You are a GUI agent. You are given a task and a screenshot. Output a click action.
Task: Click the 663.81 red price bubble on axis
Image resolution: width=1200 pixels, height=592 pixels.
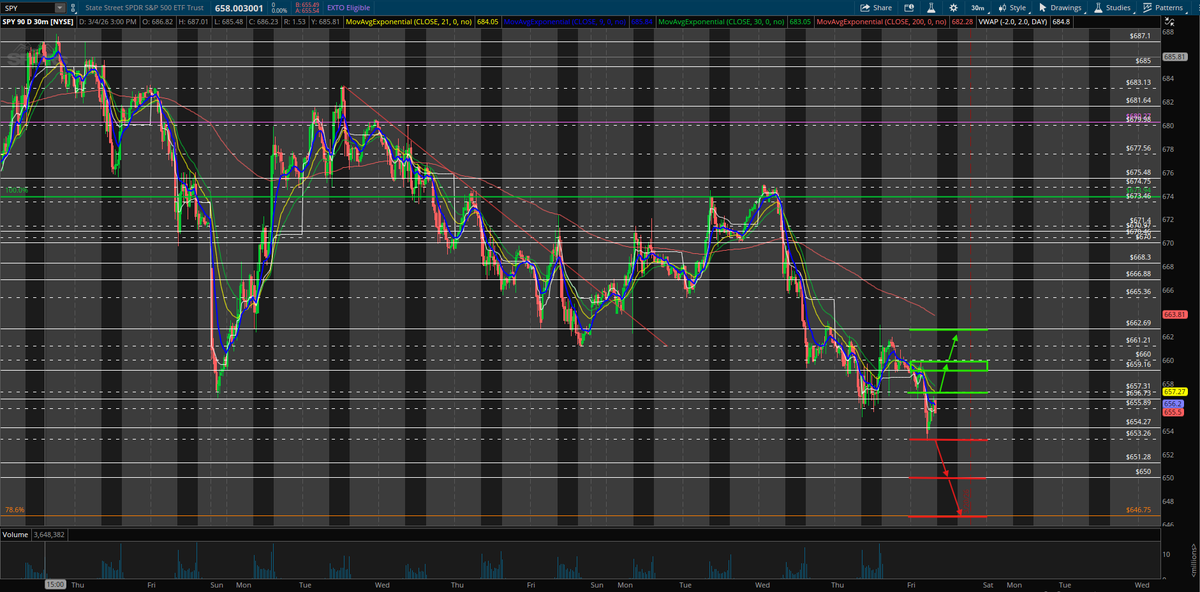(x=1174, y=315)
